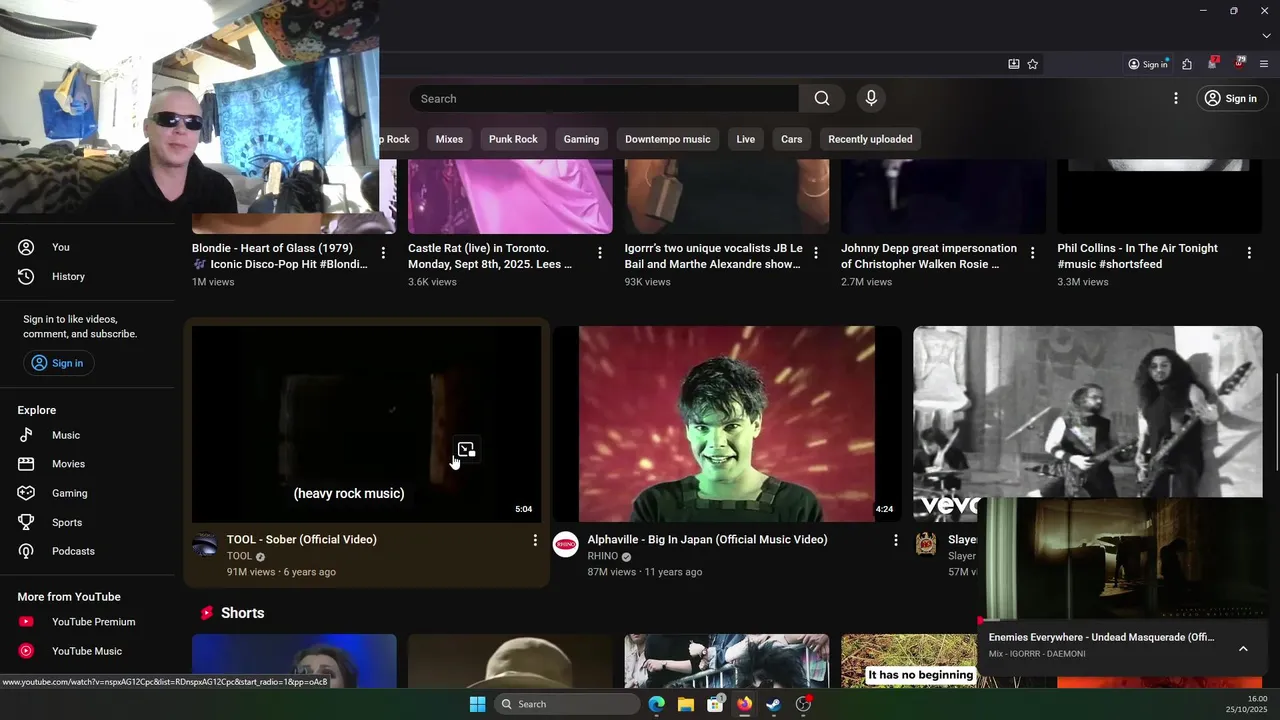1280x720 pixels.
Task: Open Enemies Everywhere mini player title
Action: click(1102, 637)
